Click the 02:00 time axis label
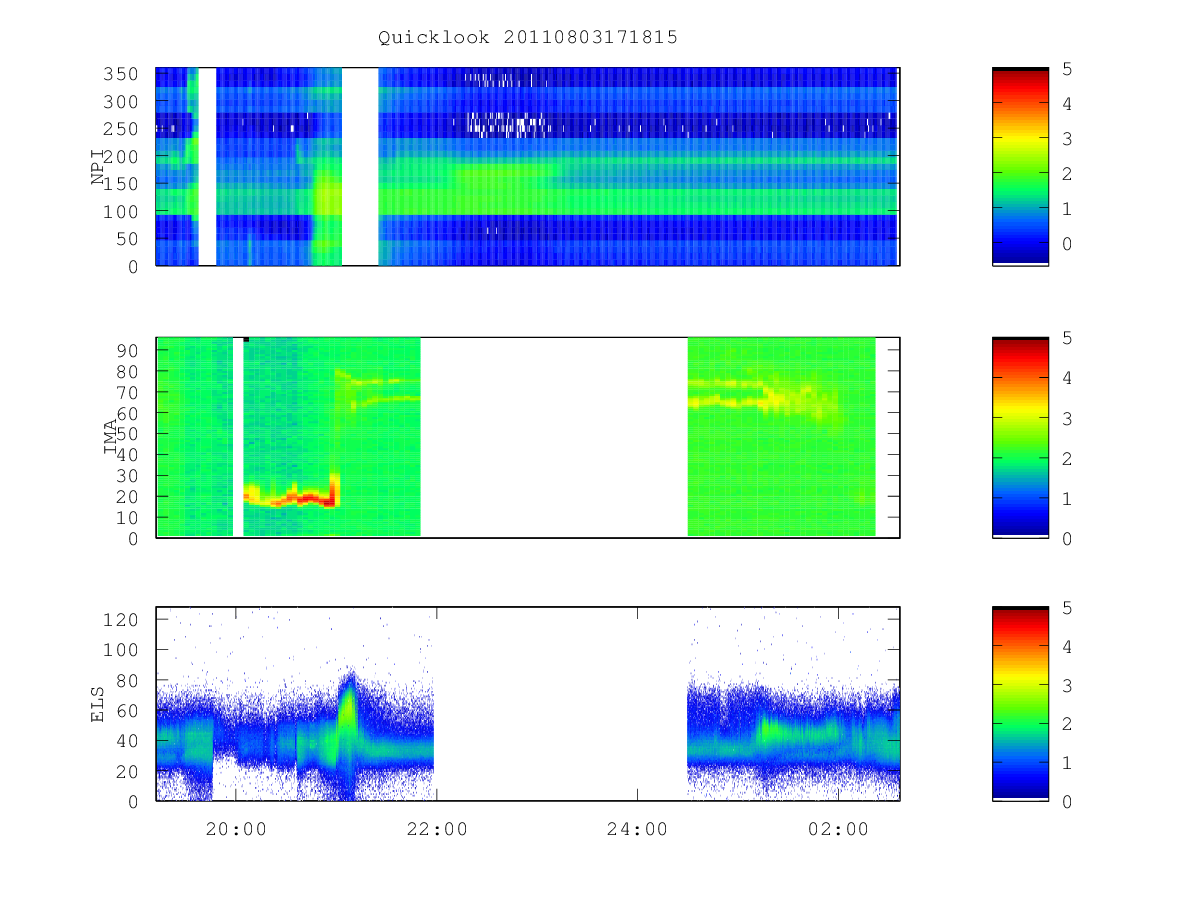Image resolution: width=1200 pixels, height=900 pixels. tap(838, 828)
